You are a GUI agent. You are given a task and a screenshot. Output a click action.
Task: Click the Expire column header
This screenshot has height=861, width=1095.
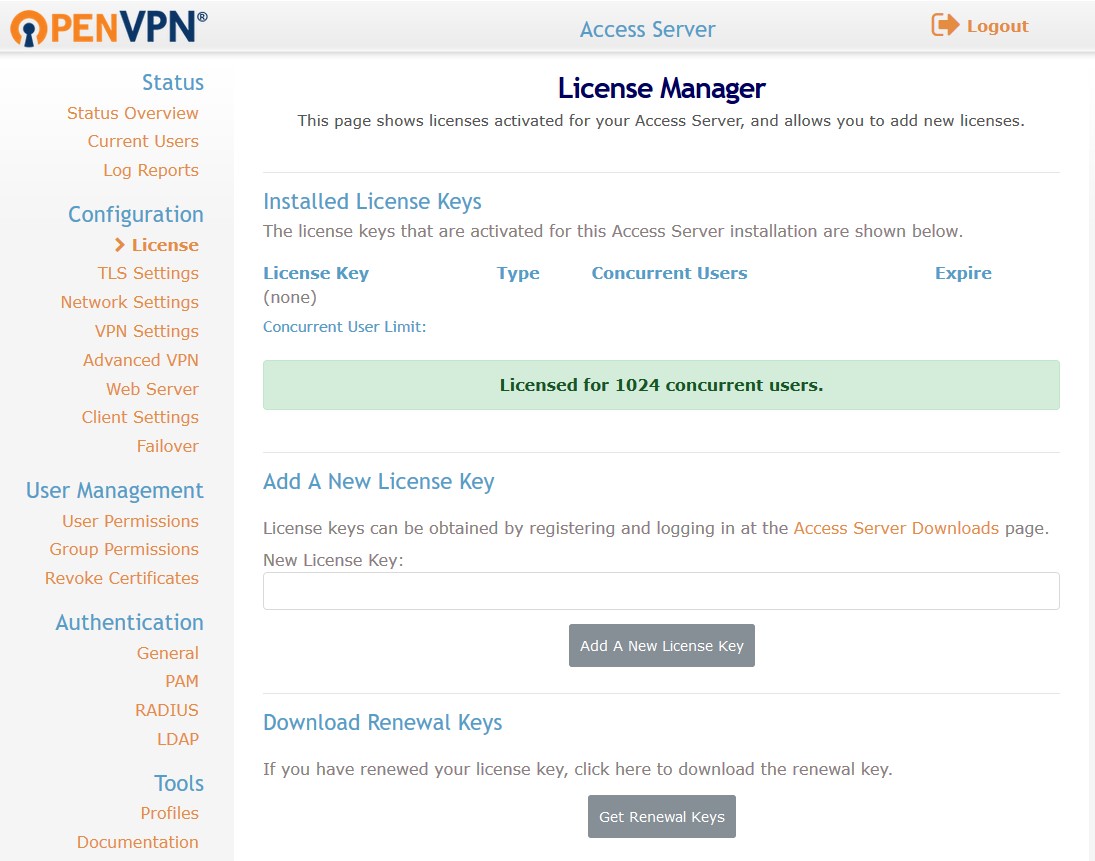tap(963, 273)
